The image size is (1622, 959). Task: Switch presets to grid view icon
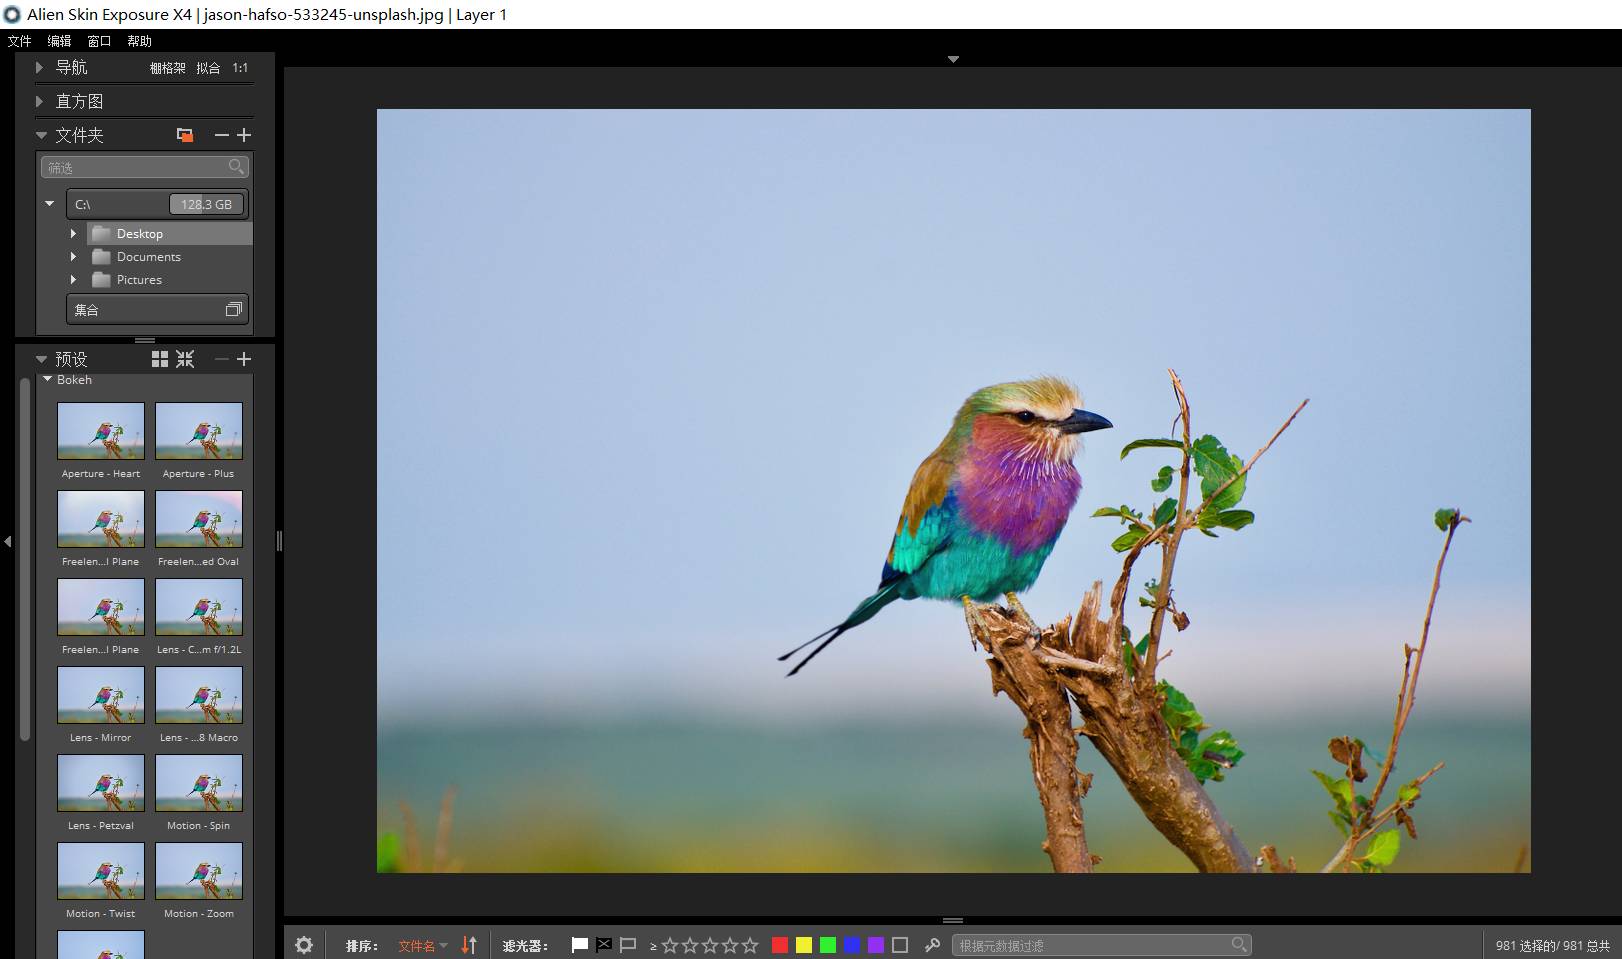pos(160,359)
